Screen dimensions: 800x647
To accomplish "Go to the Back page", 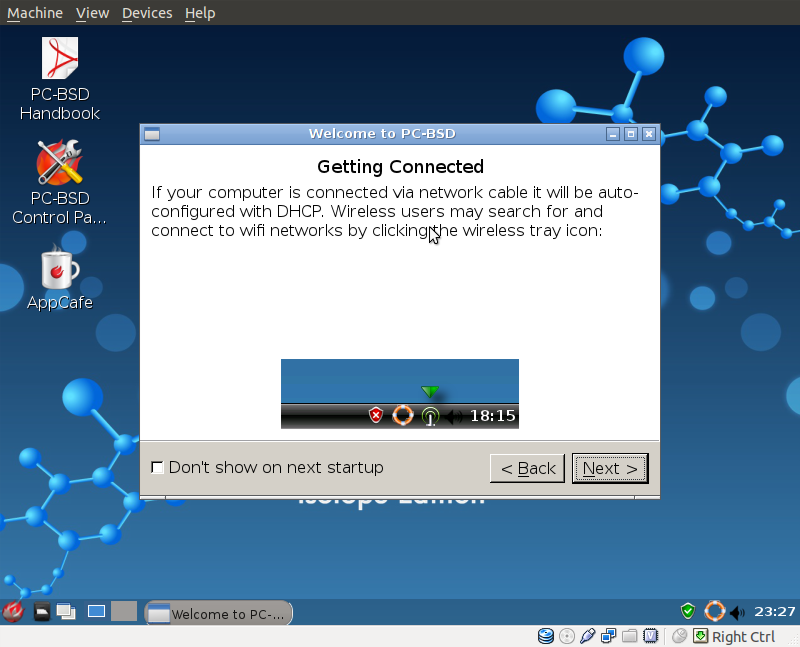I will click(x=527, y=468).
